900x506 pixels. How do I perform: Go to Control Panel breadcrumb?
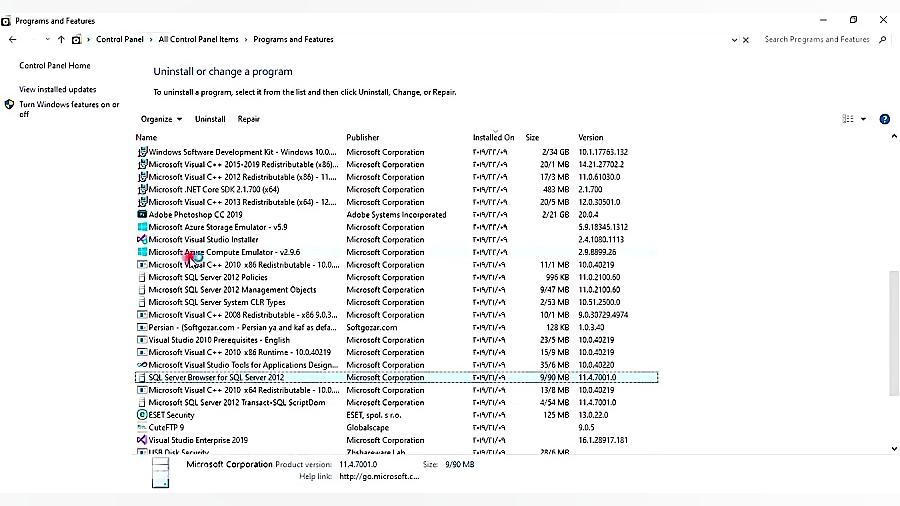pos(119,40)
